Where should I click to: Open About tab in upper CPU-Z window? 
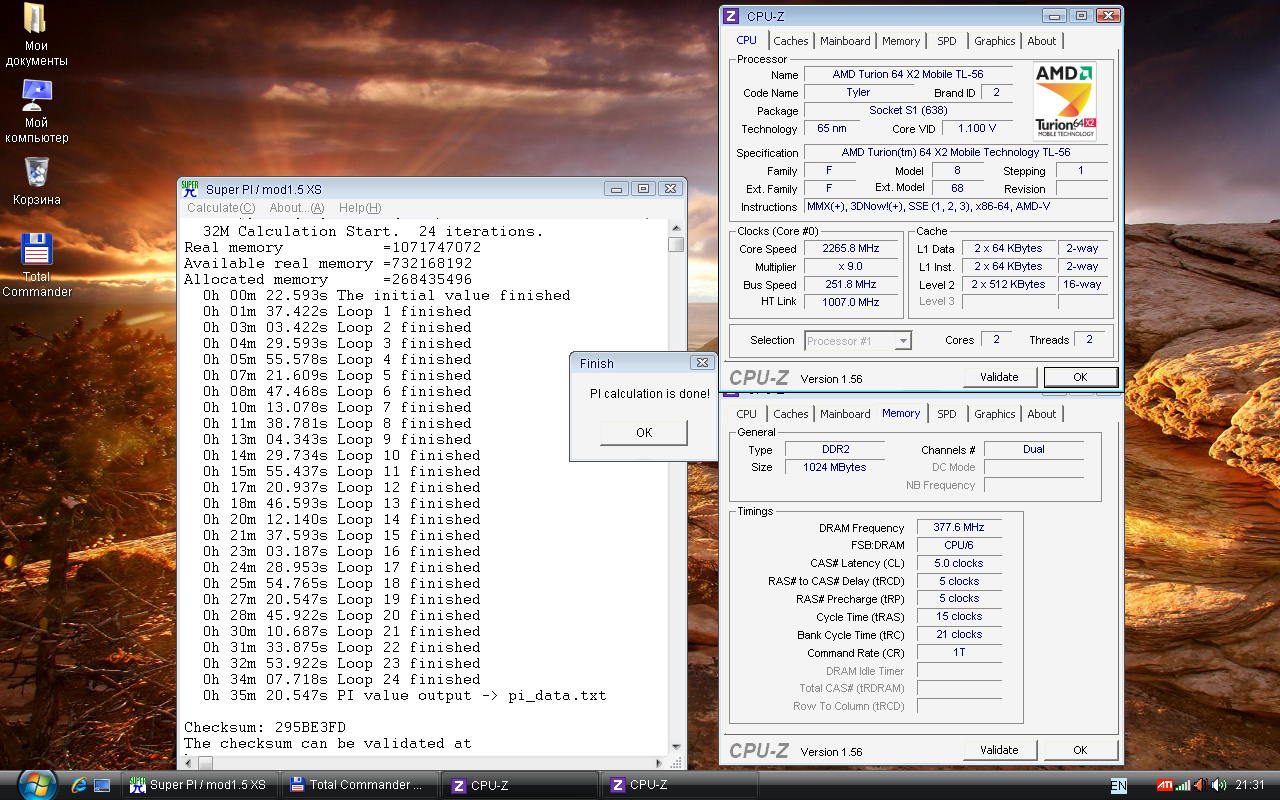[x=1042, y=41]
